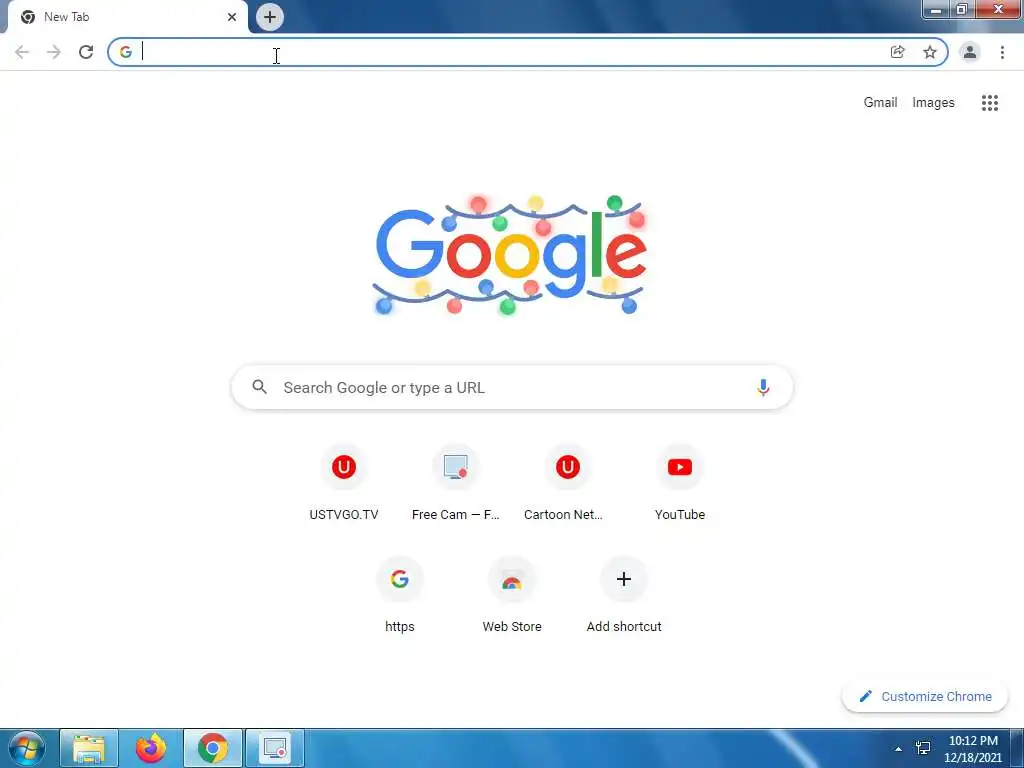
Task: Open the Chrome profile avatar
Action: pyautogui.click(x=970, y=52)
